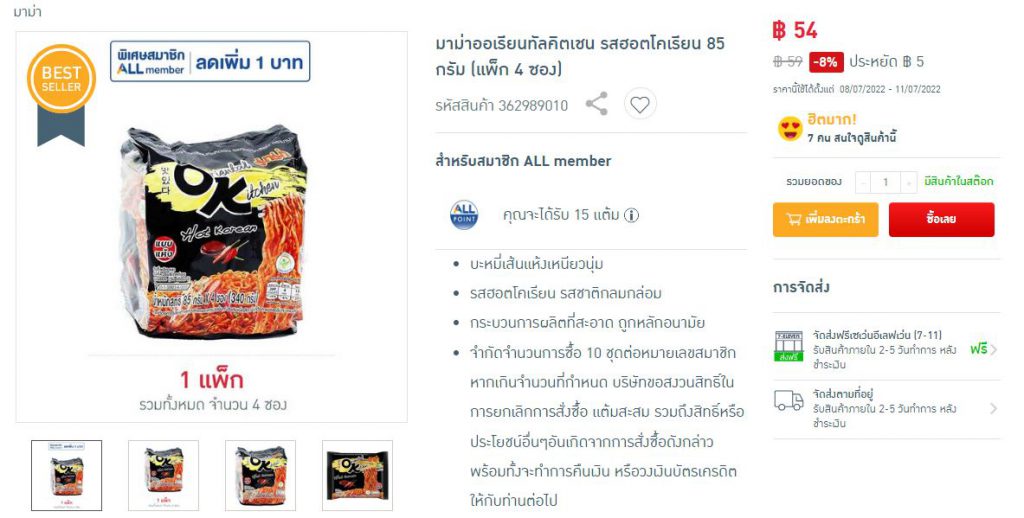The height and width of the screenshot is (518, 1024).
Task: Click the red buy now button
Action: pyautogui.click(x=941, y=219)
